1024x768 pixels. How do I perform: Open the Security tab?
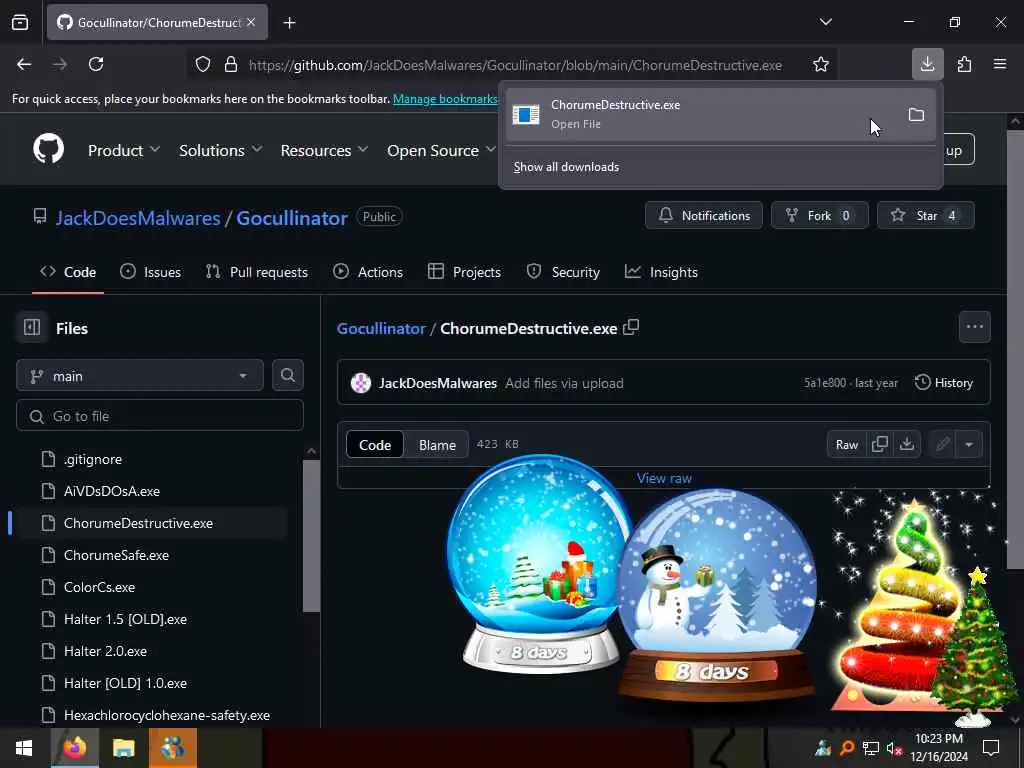tap(563, 272)
